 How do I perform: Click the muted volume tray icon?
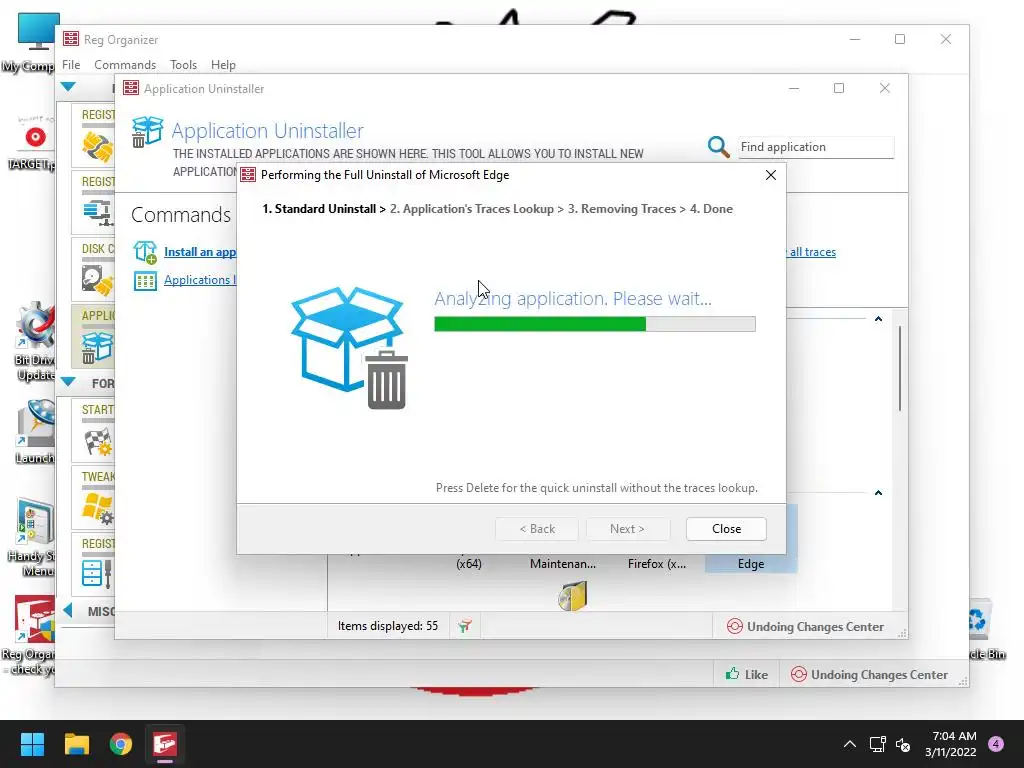[903, 744]
